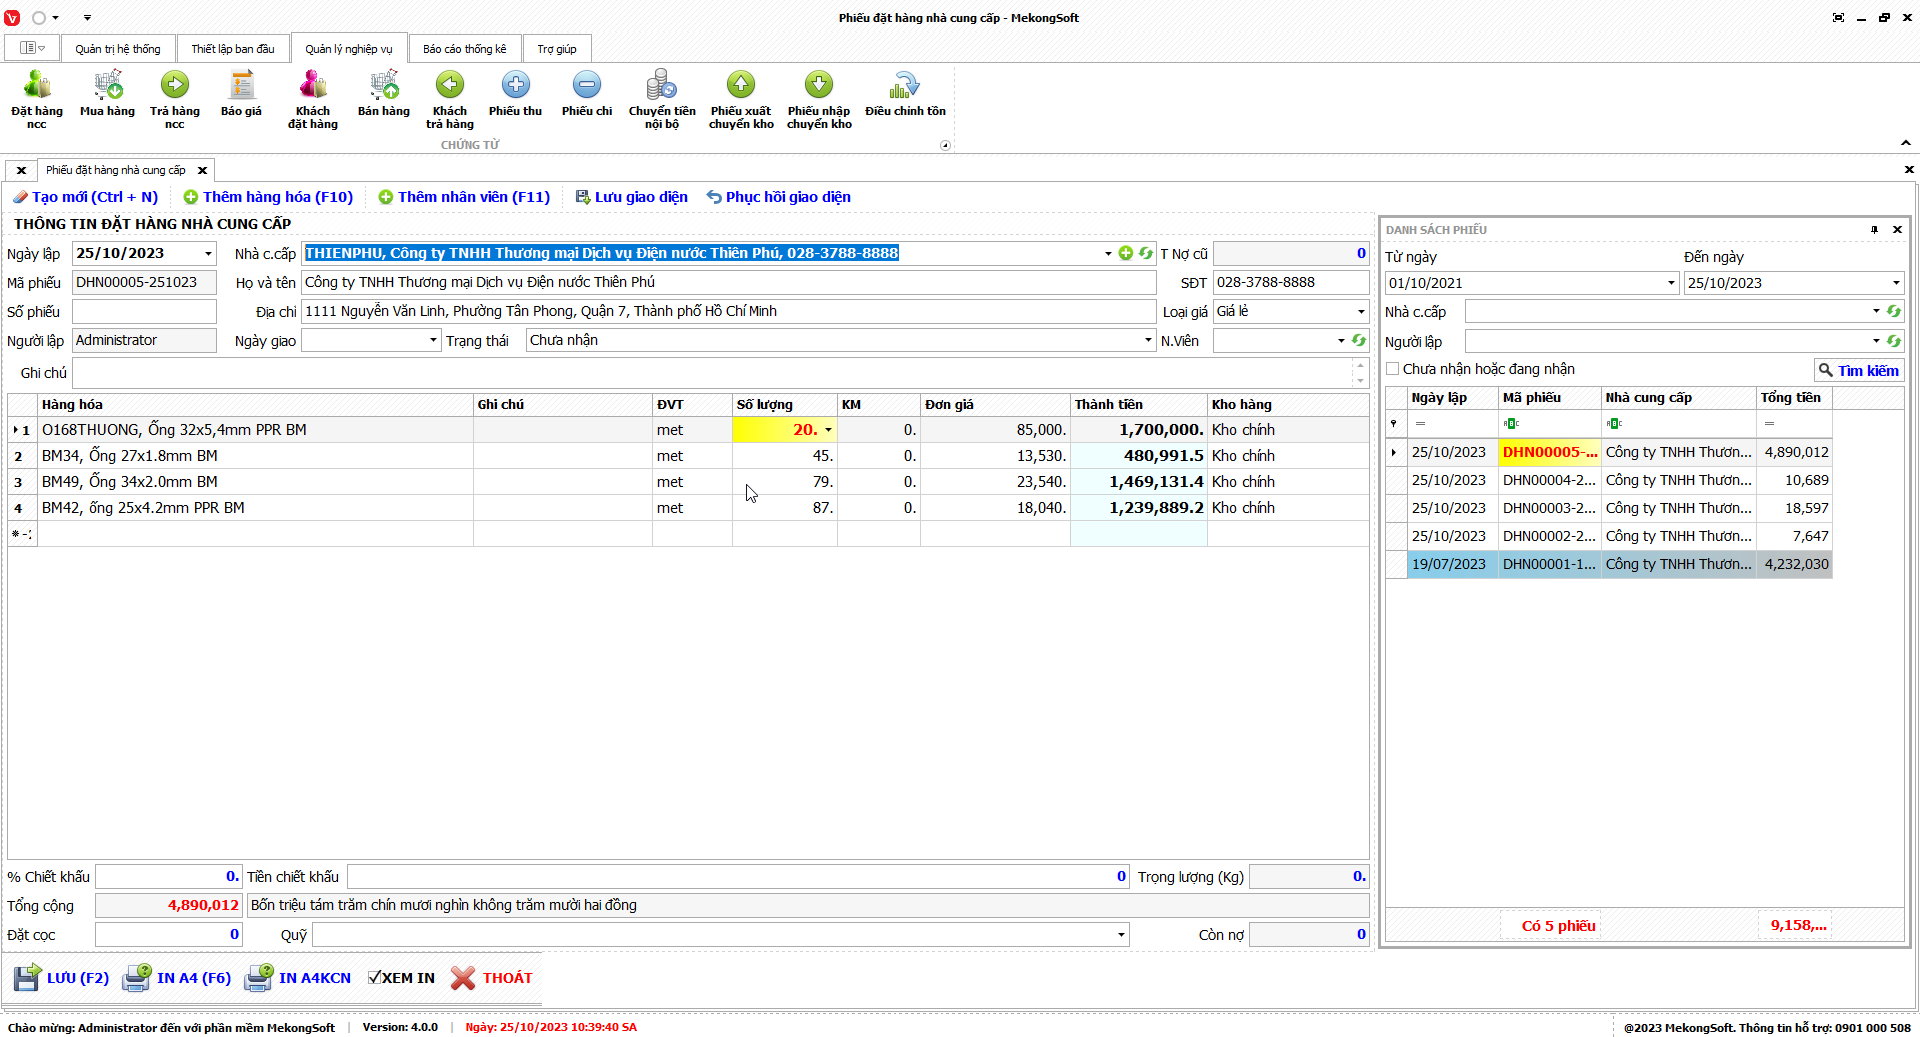Click green add-supplier plus icon beside Nhà c.cấp
1920x1037 pixels.
[x=1126, y=253]
